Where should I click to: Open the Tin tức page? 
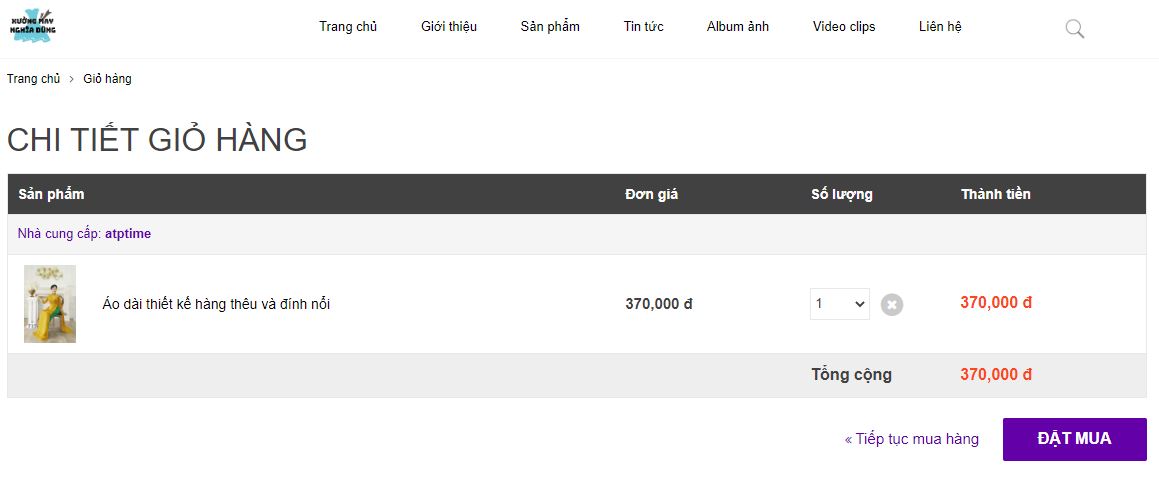(x=643, y=27)
